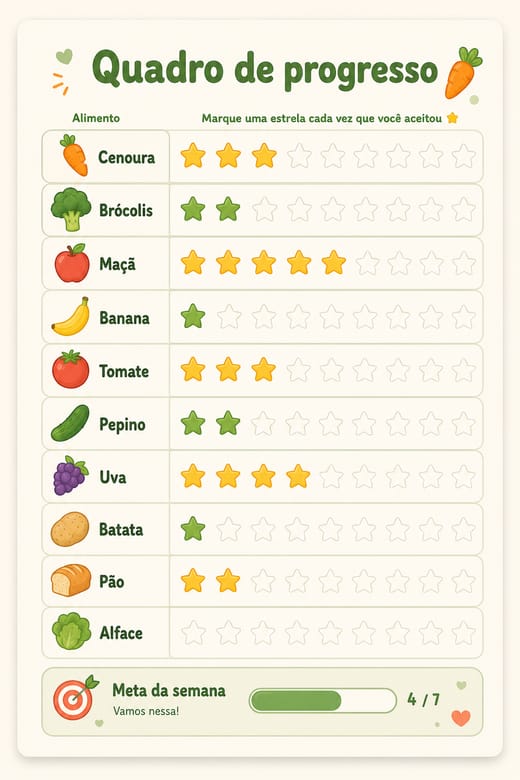Viewport: 520px width, 780px height.
Task: Click the banana icon
Action: point(71,316)
